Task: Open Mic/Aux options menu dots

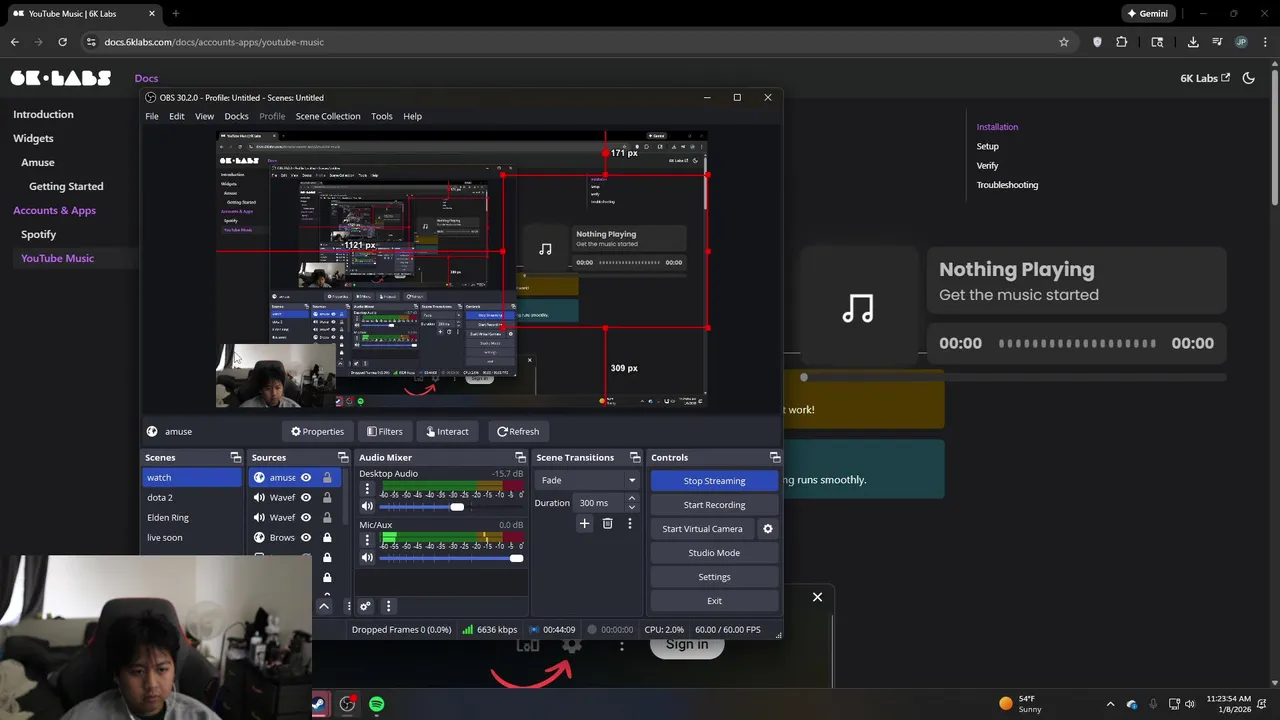Action: [367, 541]
